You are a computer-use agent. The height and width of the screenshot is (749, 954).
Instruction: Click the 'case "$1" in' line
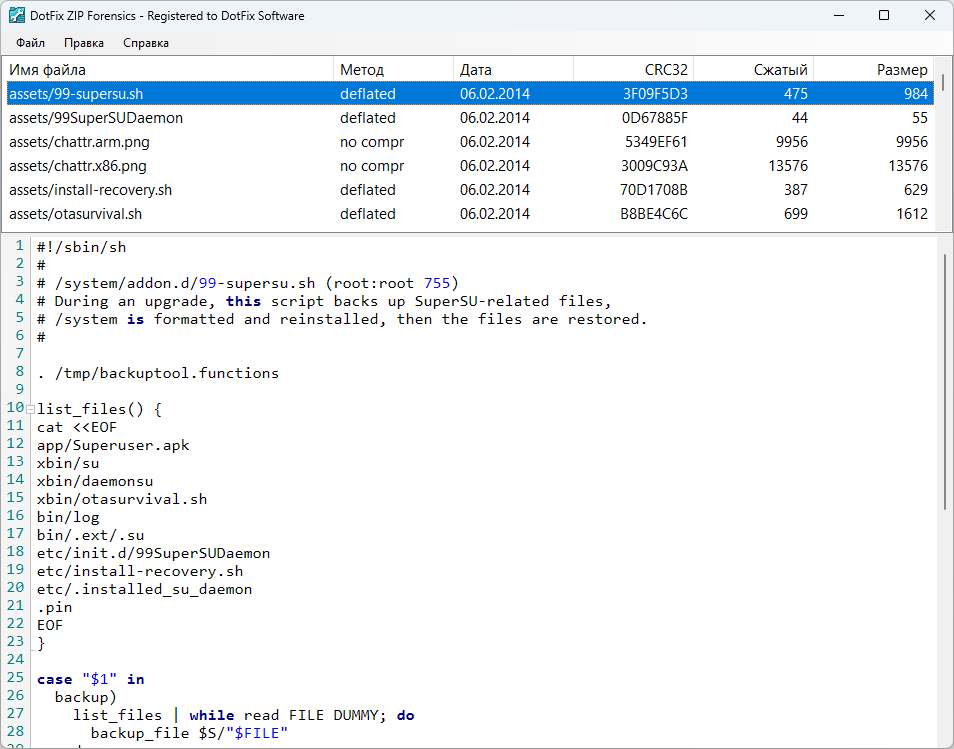91,679
